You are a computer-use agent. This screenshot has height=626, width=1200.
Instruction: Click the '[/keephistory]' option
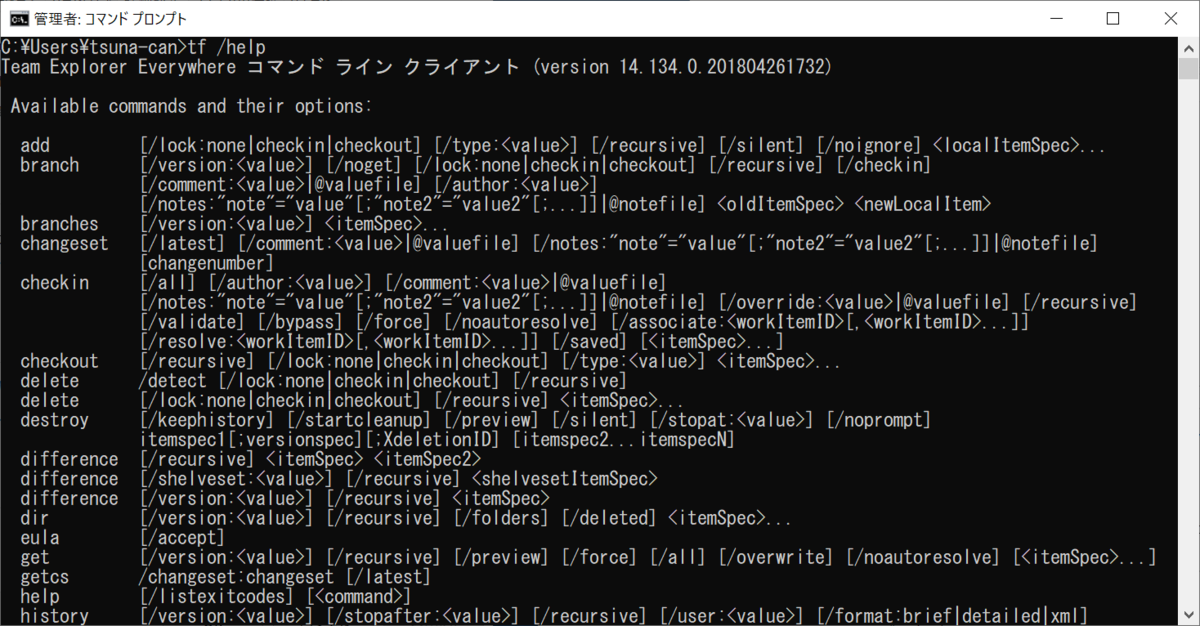click(208, 420)
